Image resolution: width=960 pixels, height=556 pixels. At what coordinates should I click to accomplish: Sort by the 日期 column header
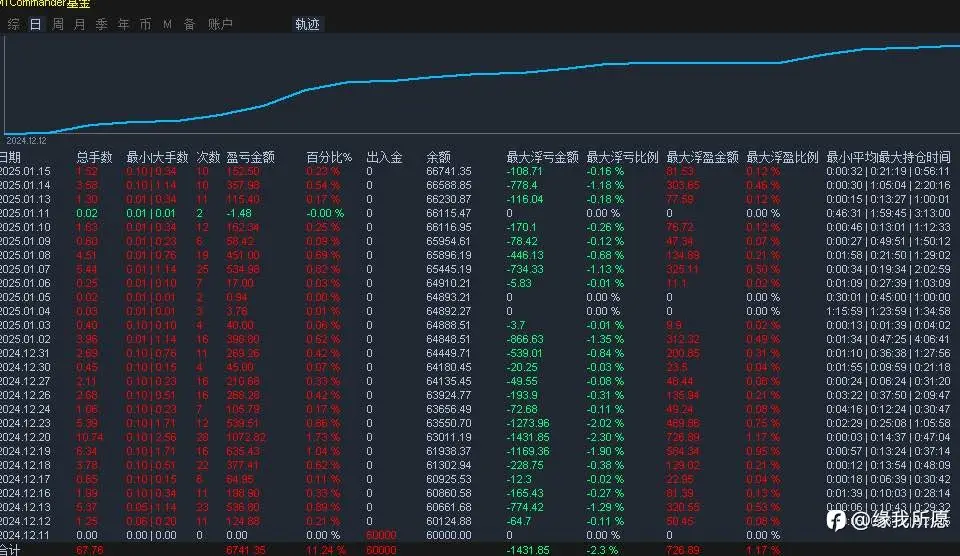pyautogui.click(x=10, y=157)
